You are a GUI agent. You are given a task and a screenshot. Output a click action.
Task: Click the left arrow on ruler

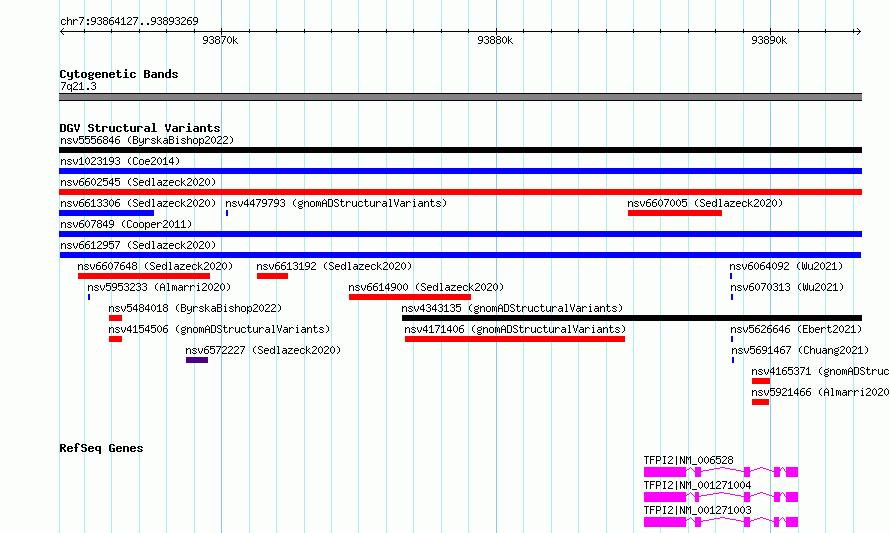[x=62, y=31]
